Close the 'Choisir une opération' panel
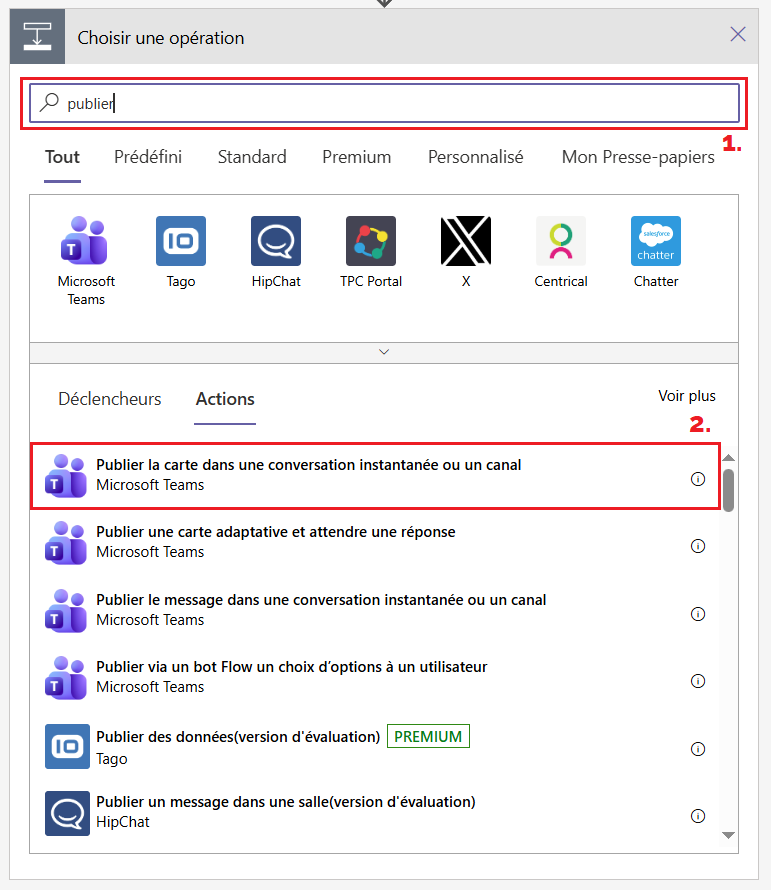Screen dimensions: 771x890 (x=738, y=35)
